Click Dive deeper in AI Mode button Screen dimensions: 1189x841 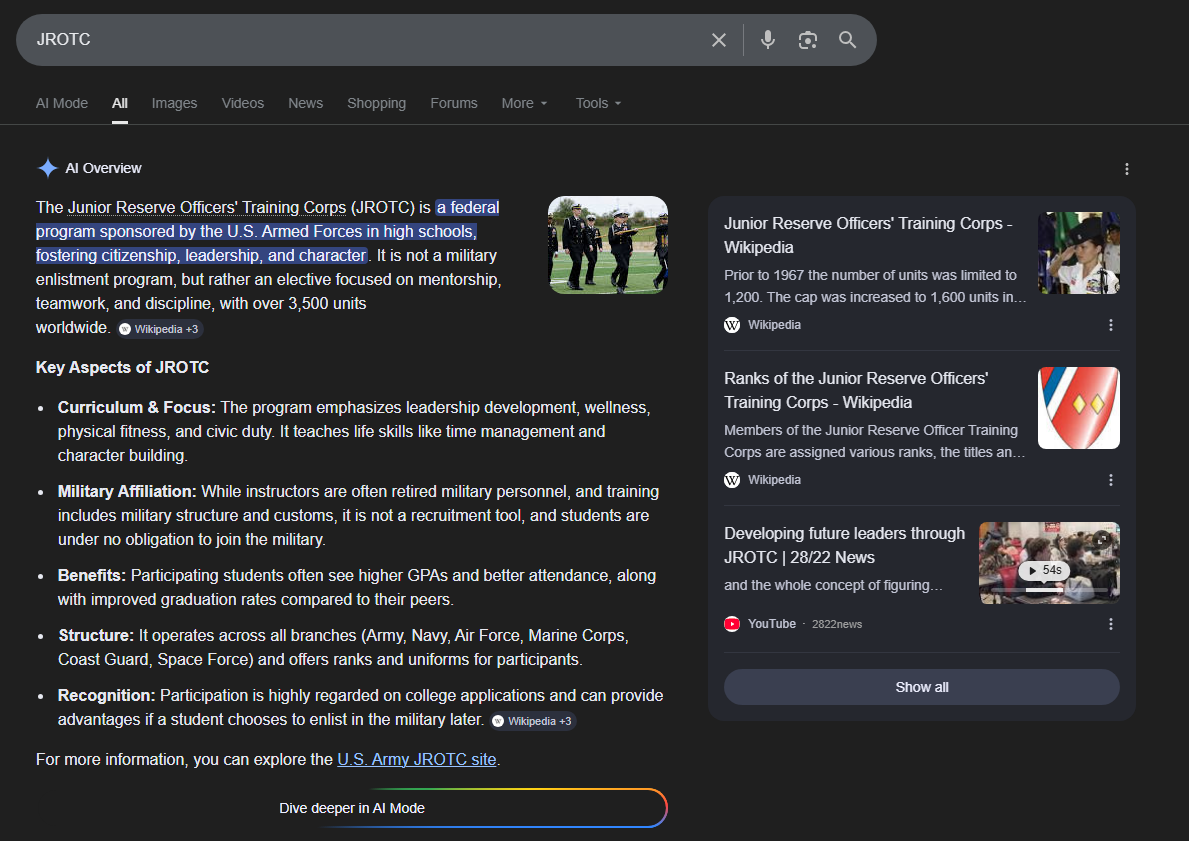[352, 808]
